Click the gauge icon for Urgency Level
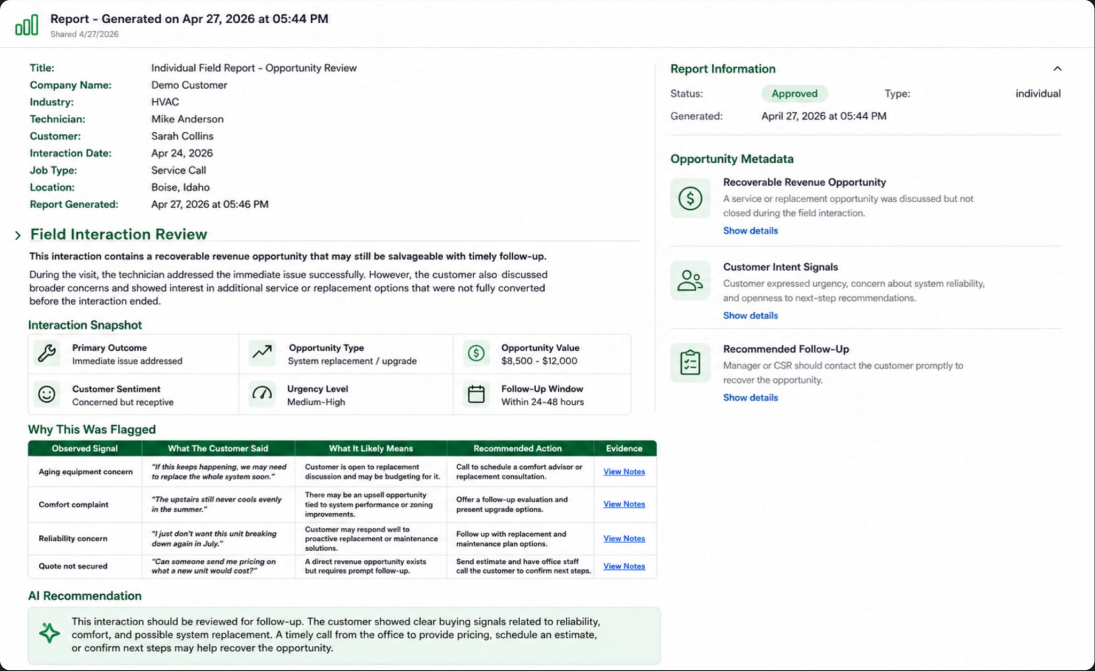This screenshot has width=1095, height=671. tap(263, 394)
